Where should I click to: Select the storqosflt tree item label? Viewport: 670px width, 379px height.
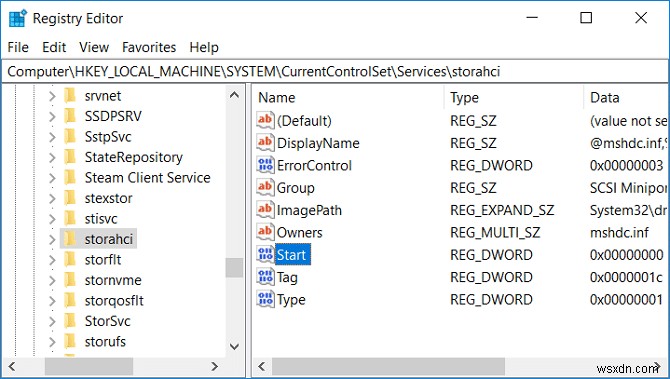point(114,300)
